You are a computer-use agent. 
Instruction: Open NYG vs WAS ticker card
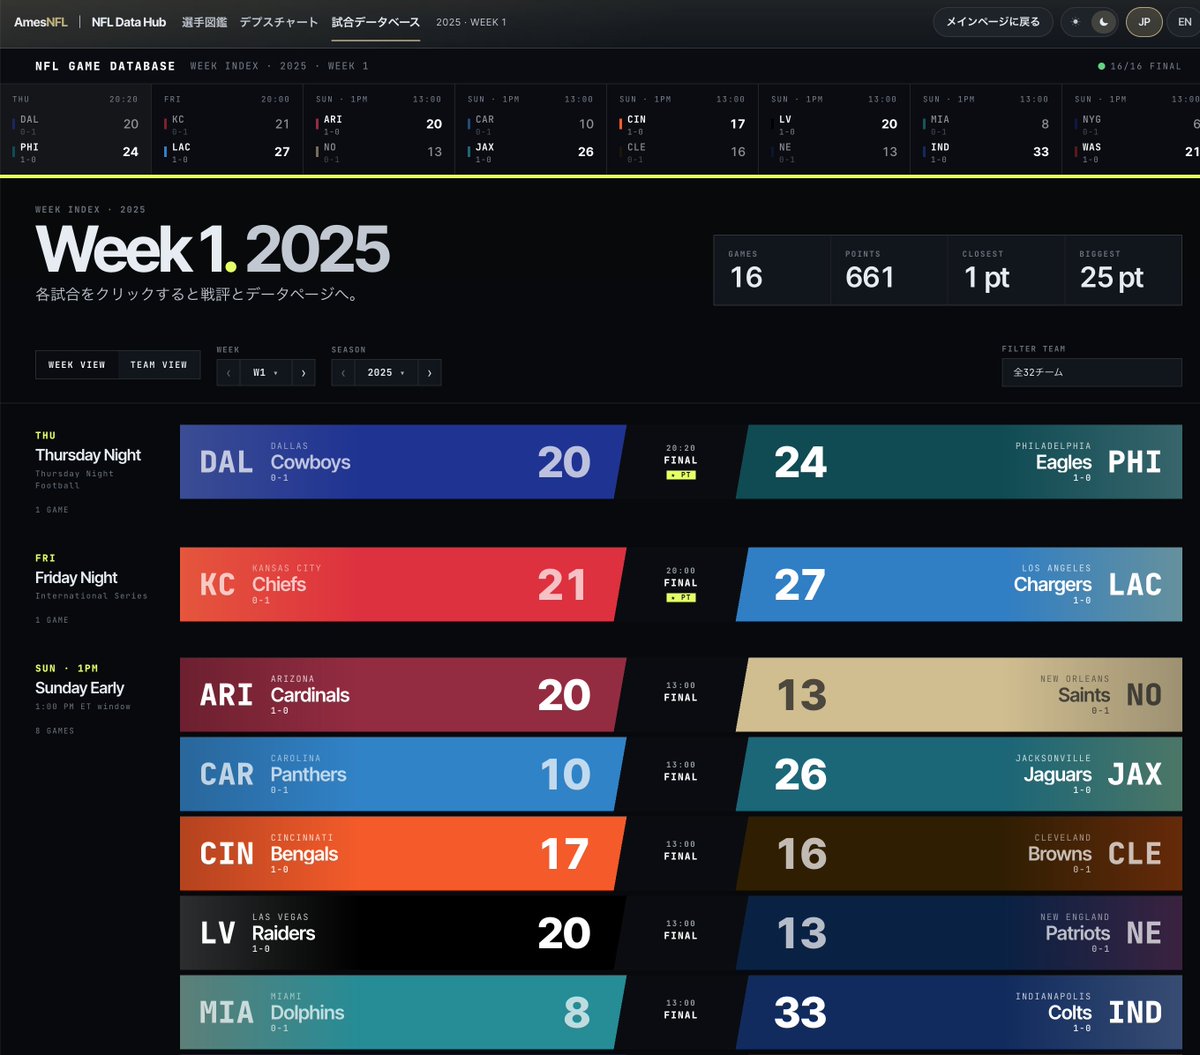click(x=1132, y=129)
